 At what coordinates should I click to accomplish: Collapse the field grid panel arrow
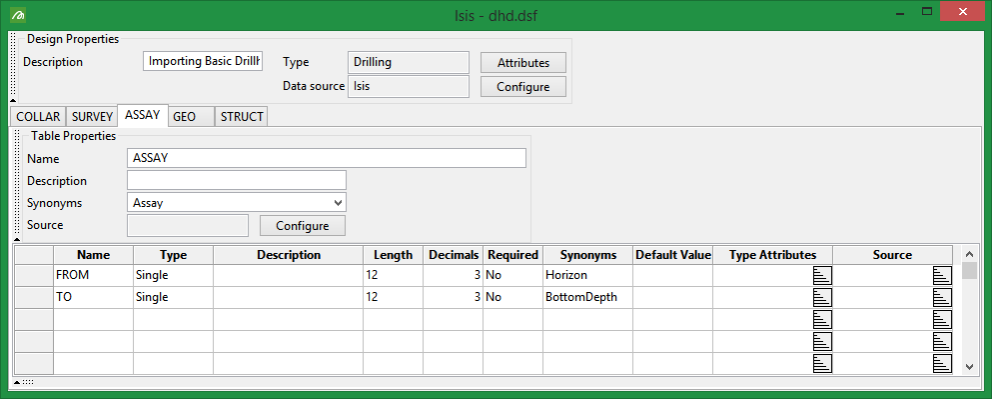17,382
